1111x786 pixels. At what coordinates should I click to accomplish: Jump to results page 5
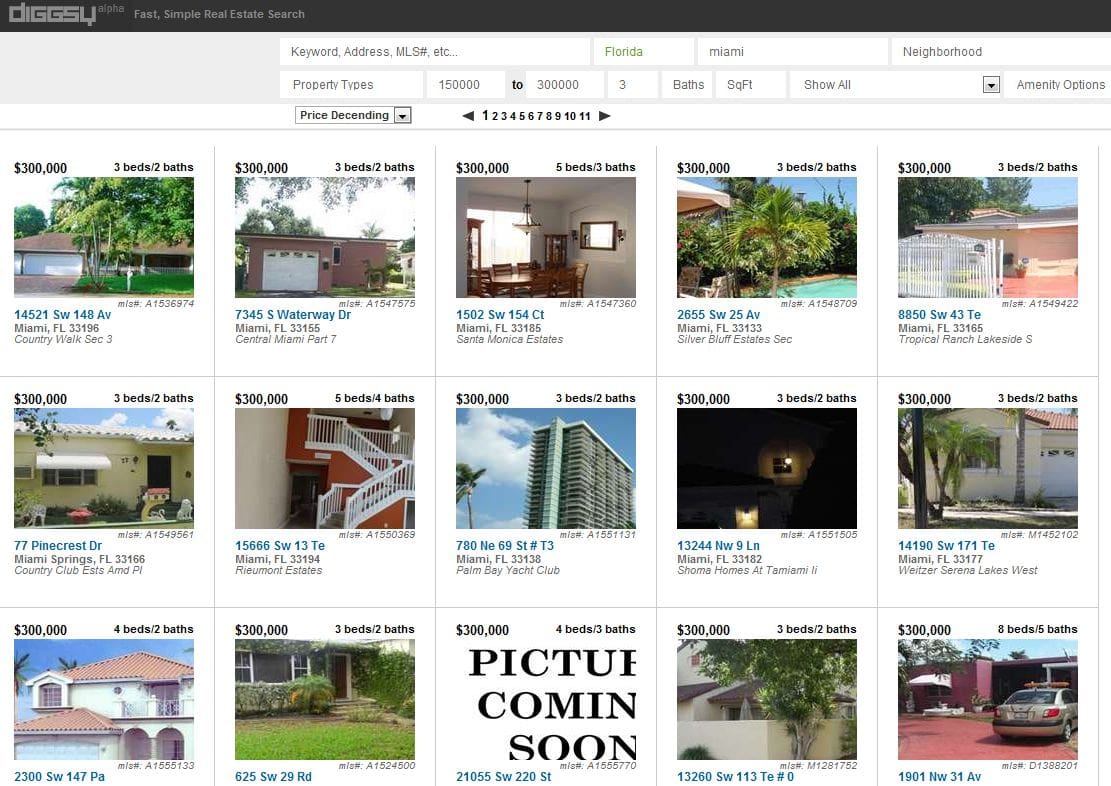[522, 116]
